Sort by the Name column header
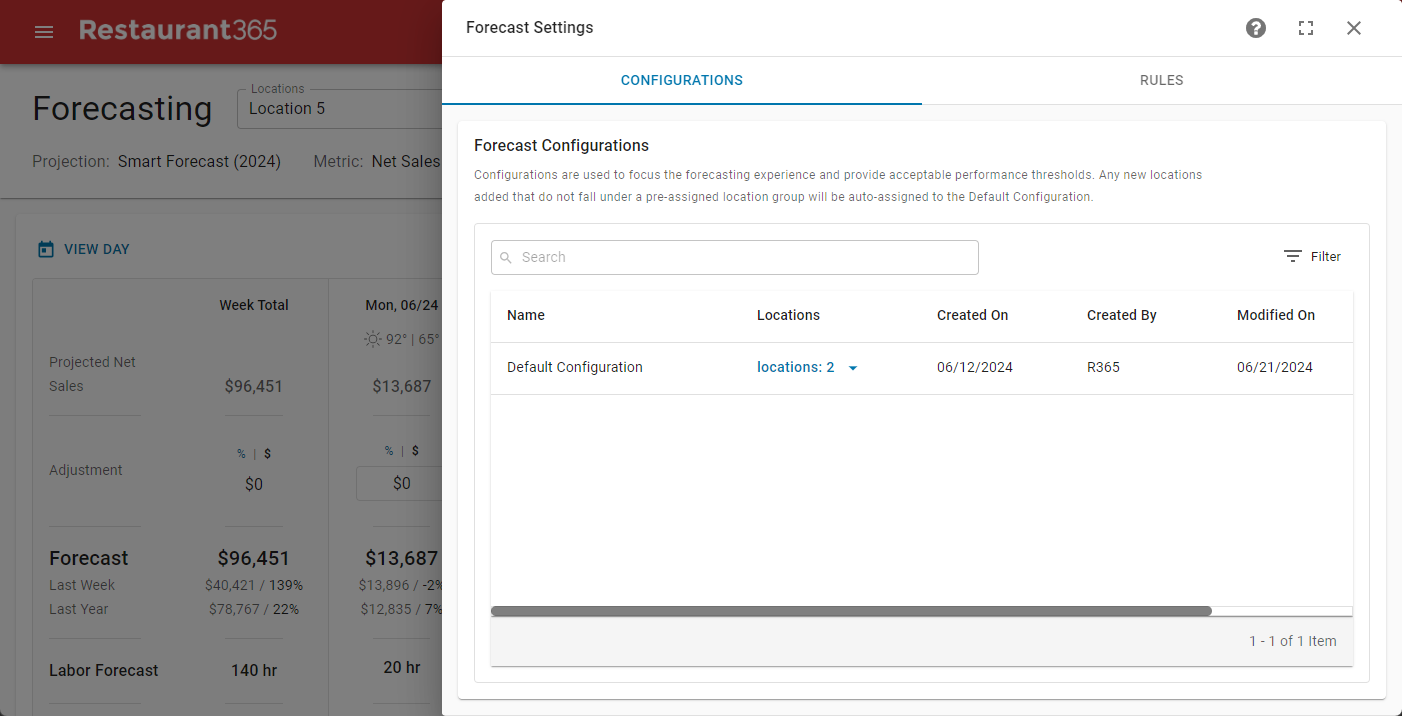 point(526,315)
